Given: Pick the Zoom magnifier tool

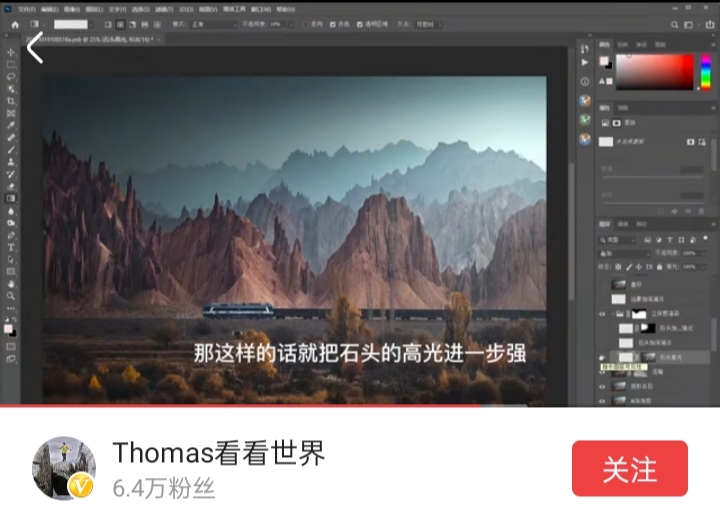Looking at the screenshot, I should tap(11, 296).
